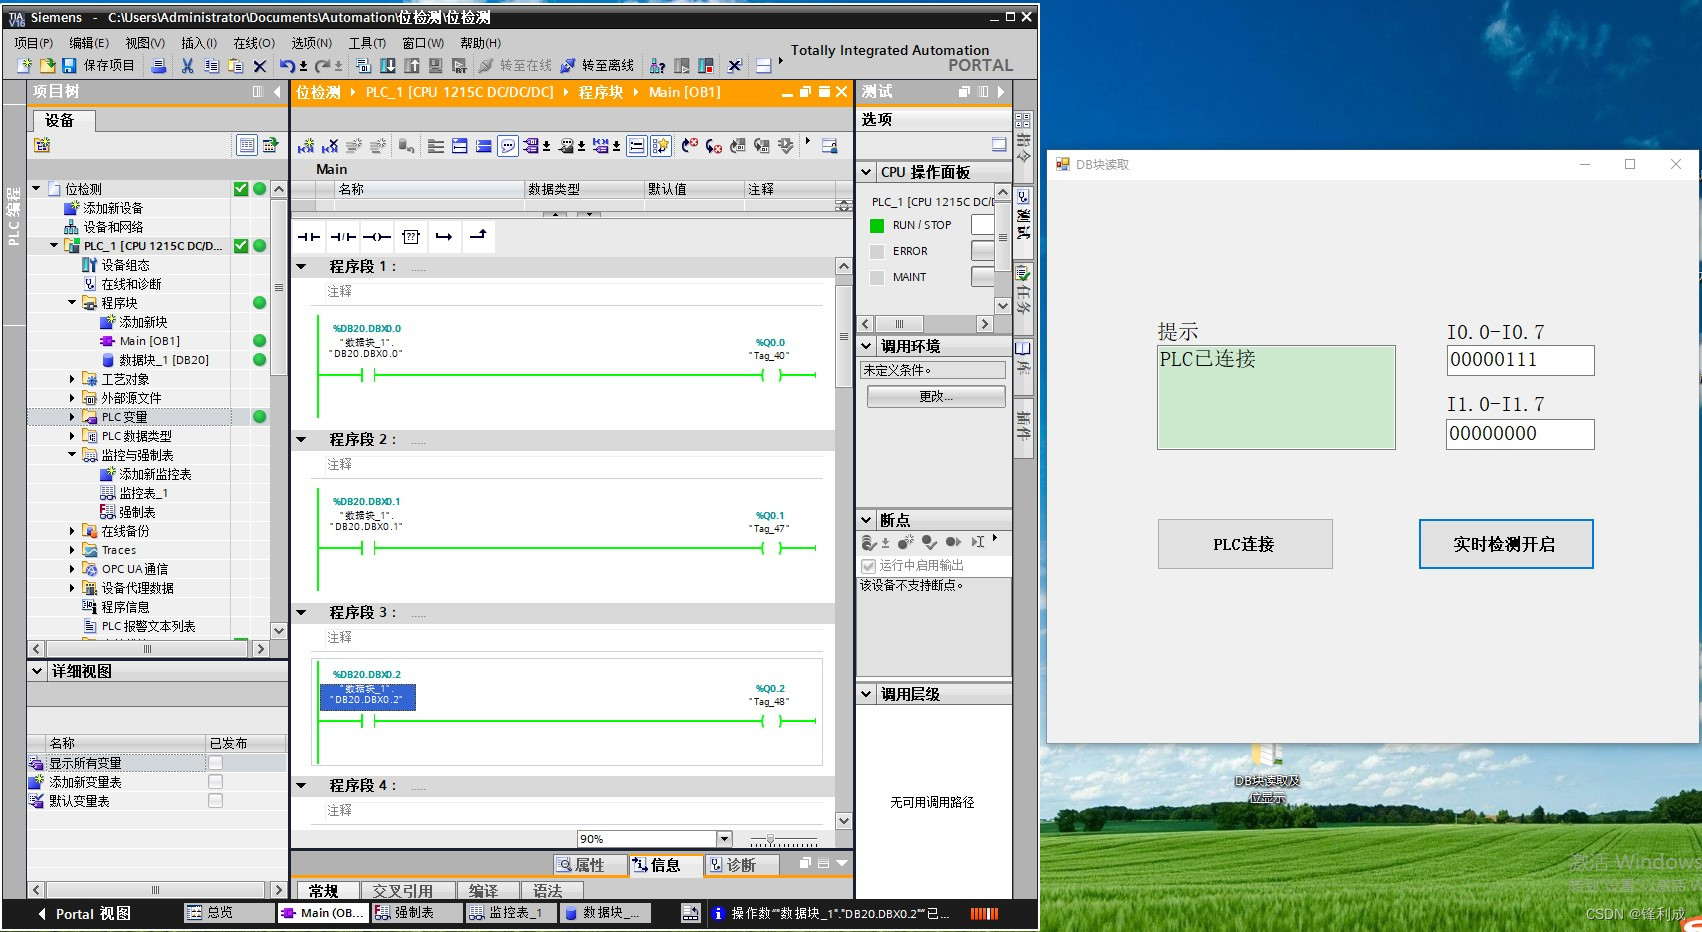
Task: Select the %Q0.1 Tag_47 coil
Action: point(770,548)
